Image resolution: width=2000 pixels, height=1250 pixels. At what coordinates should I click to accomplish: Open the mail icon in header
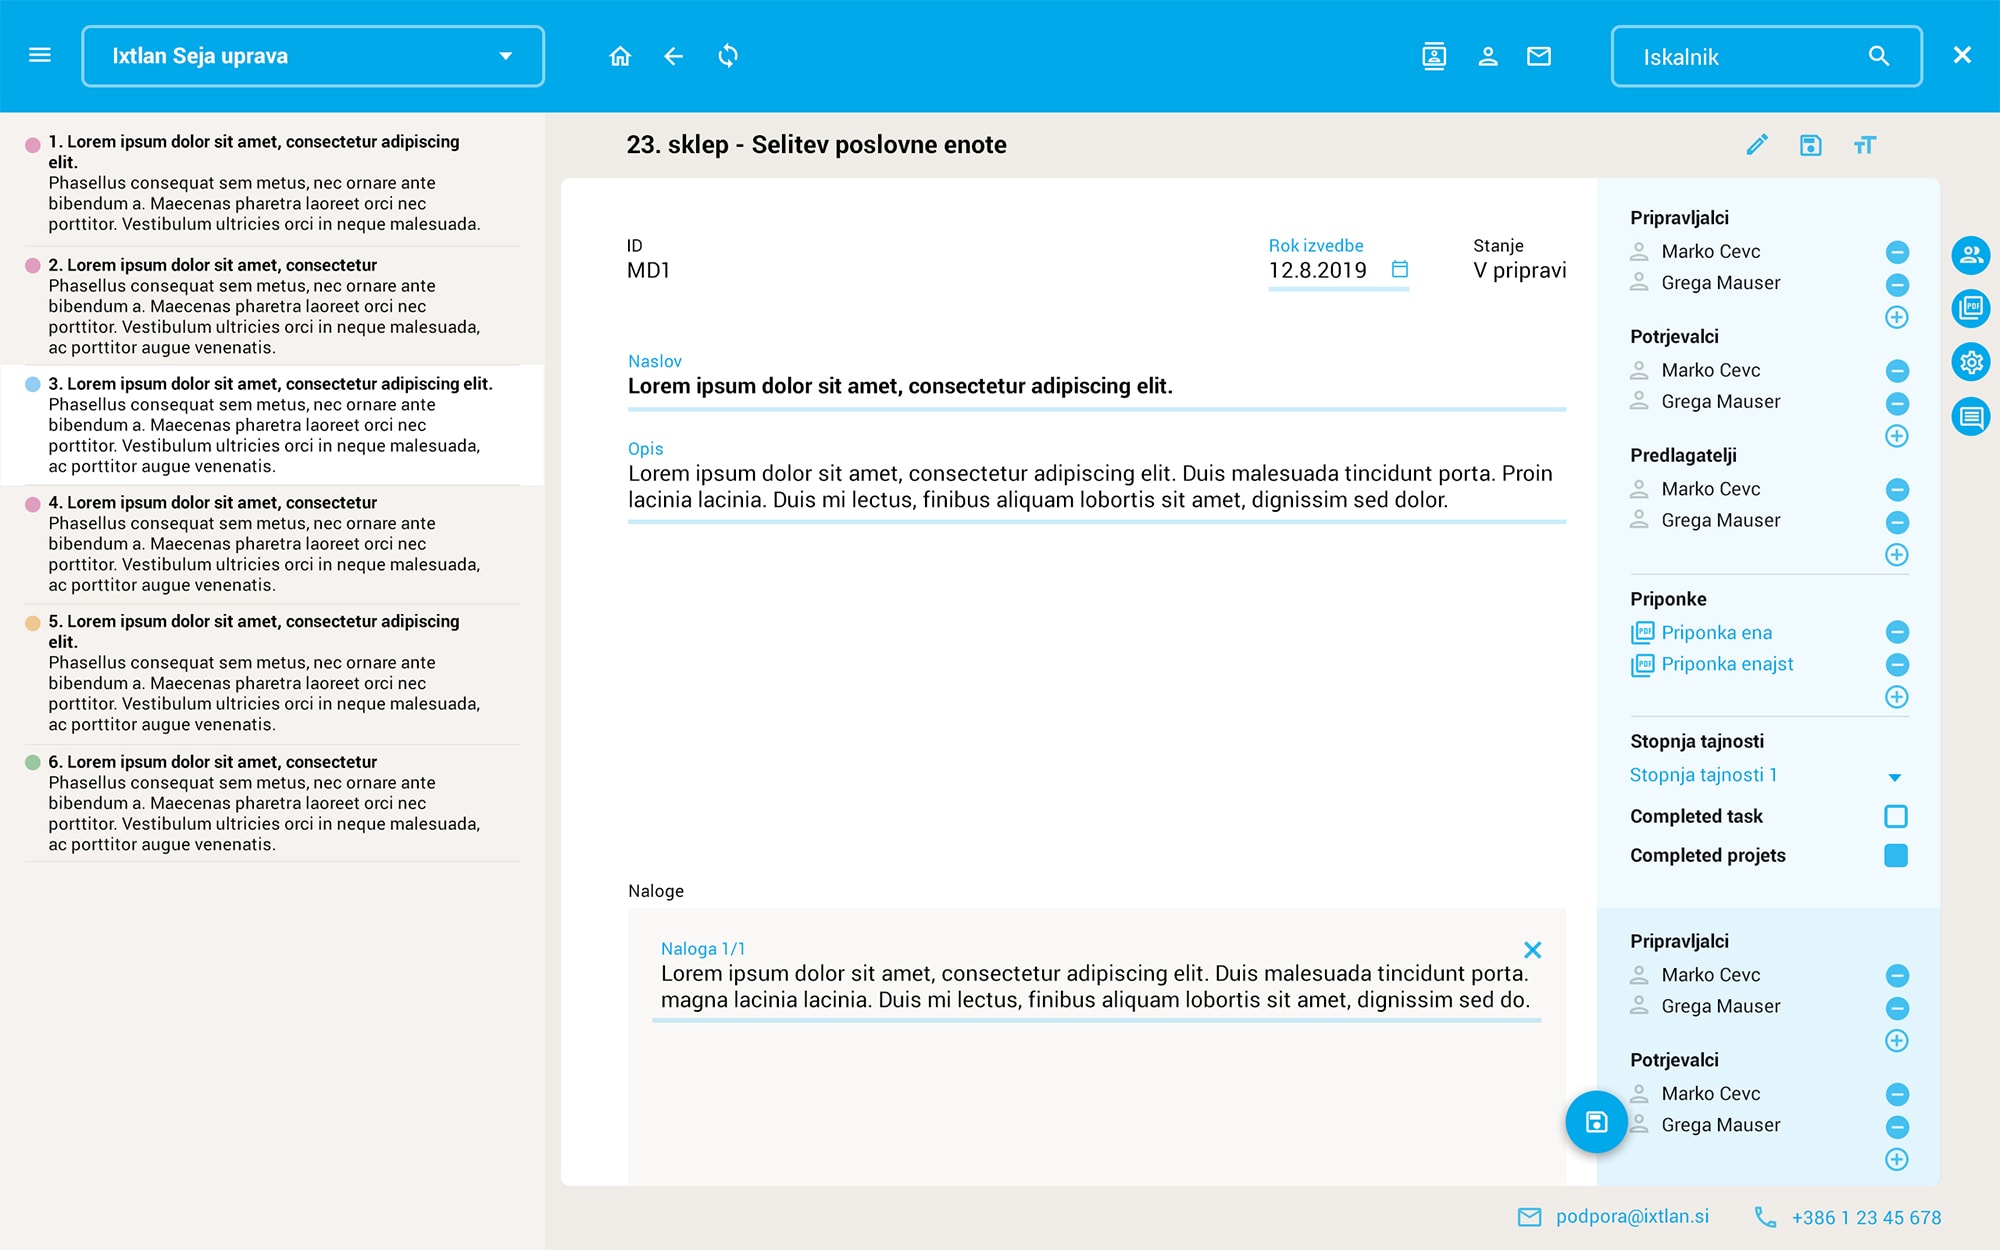(x=1539, y=56)
